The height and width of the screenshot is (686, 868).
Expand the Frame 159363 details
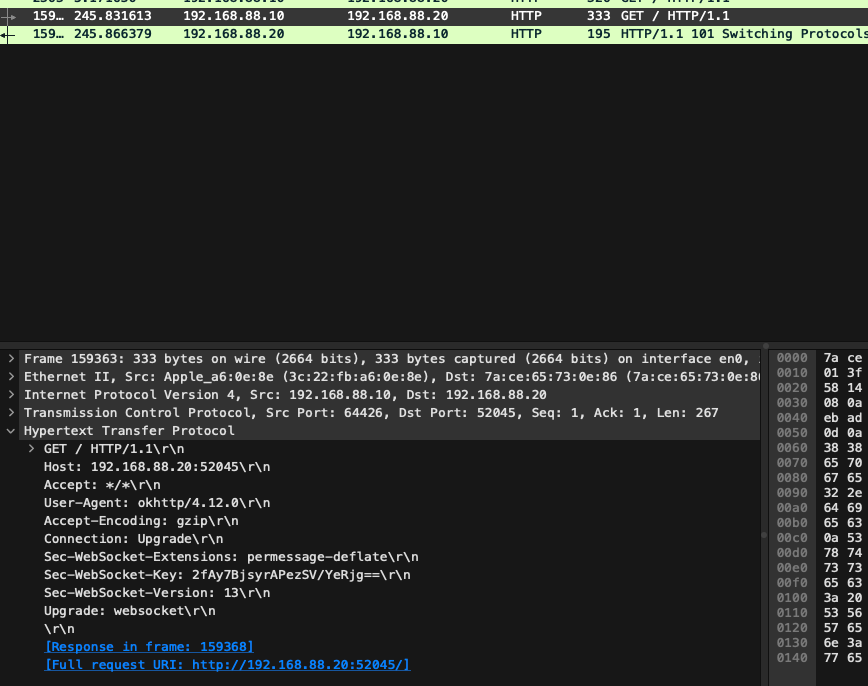(11, 358)
